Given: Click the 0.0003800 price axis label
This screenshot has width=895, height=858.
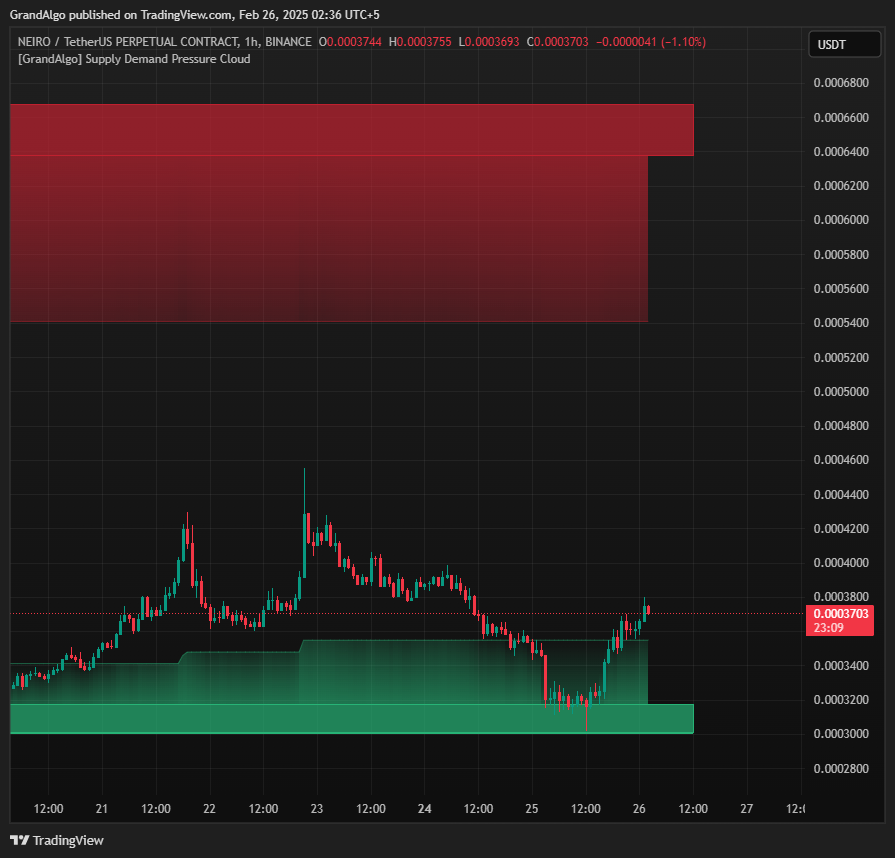Looking at the screenshot, I should coord(841,597).
